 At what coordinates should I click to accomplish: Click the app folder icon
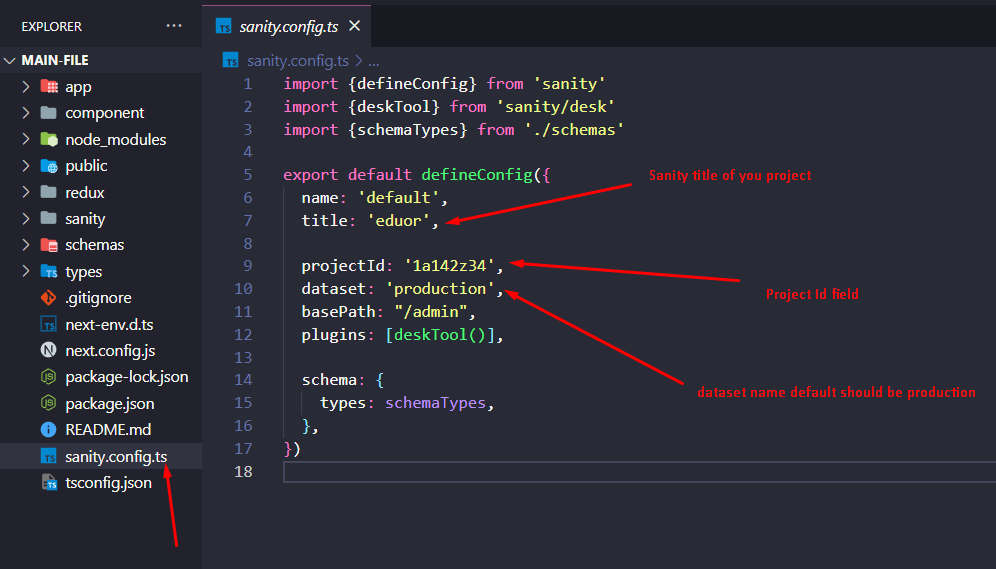click(48, 87)
